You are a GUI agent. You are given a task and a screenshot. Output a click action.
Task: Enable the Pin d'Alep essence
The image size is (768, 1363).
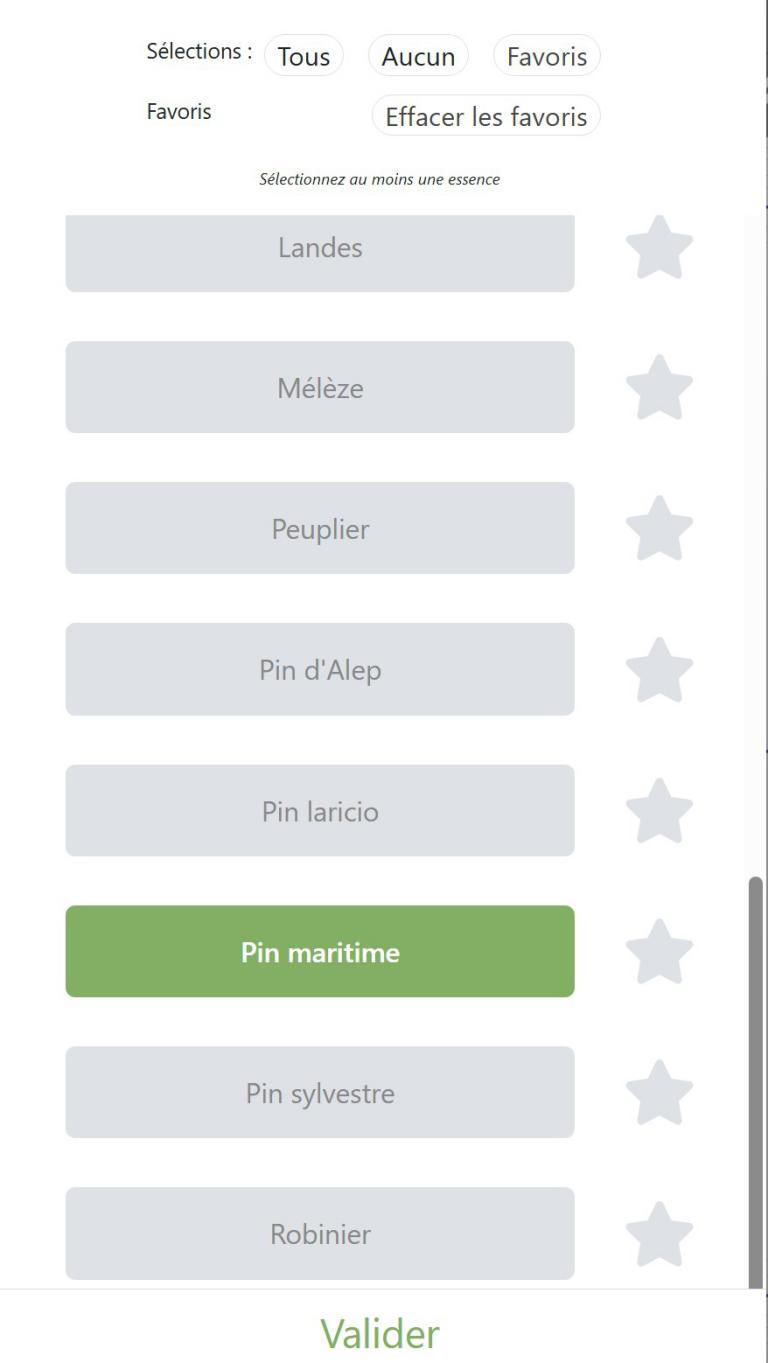click(320, 669)
